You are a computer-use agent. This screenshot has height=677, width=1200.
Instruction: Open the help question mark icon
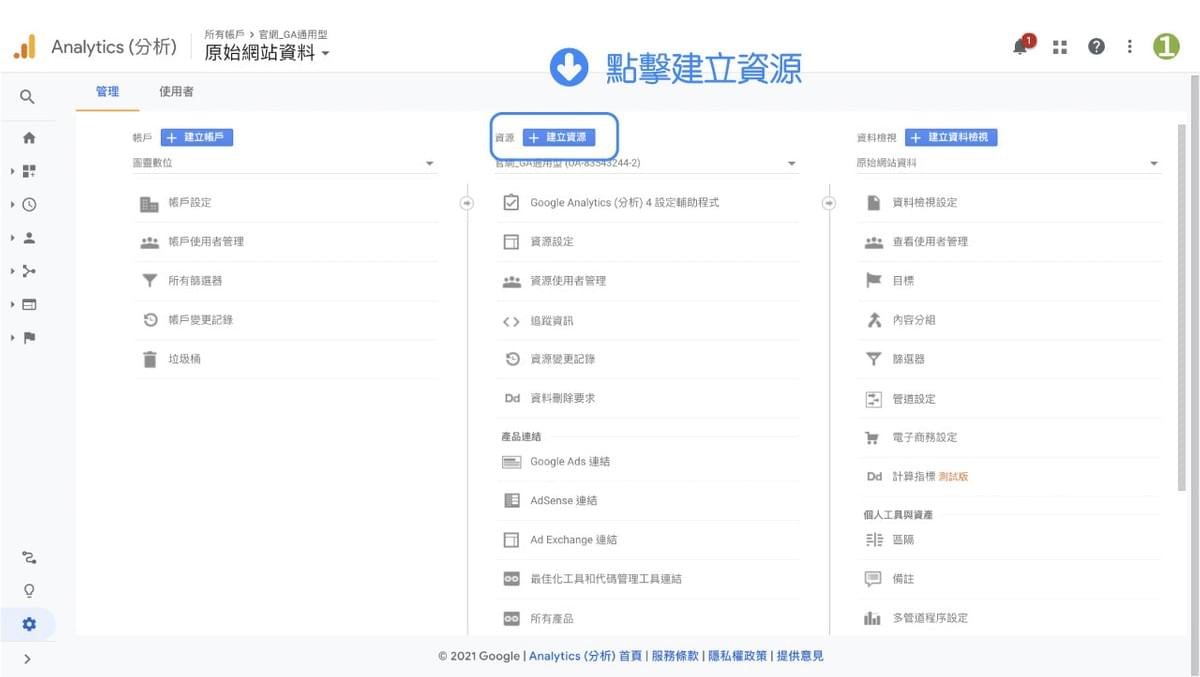1096,47
